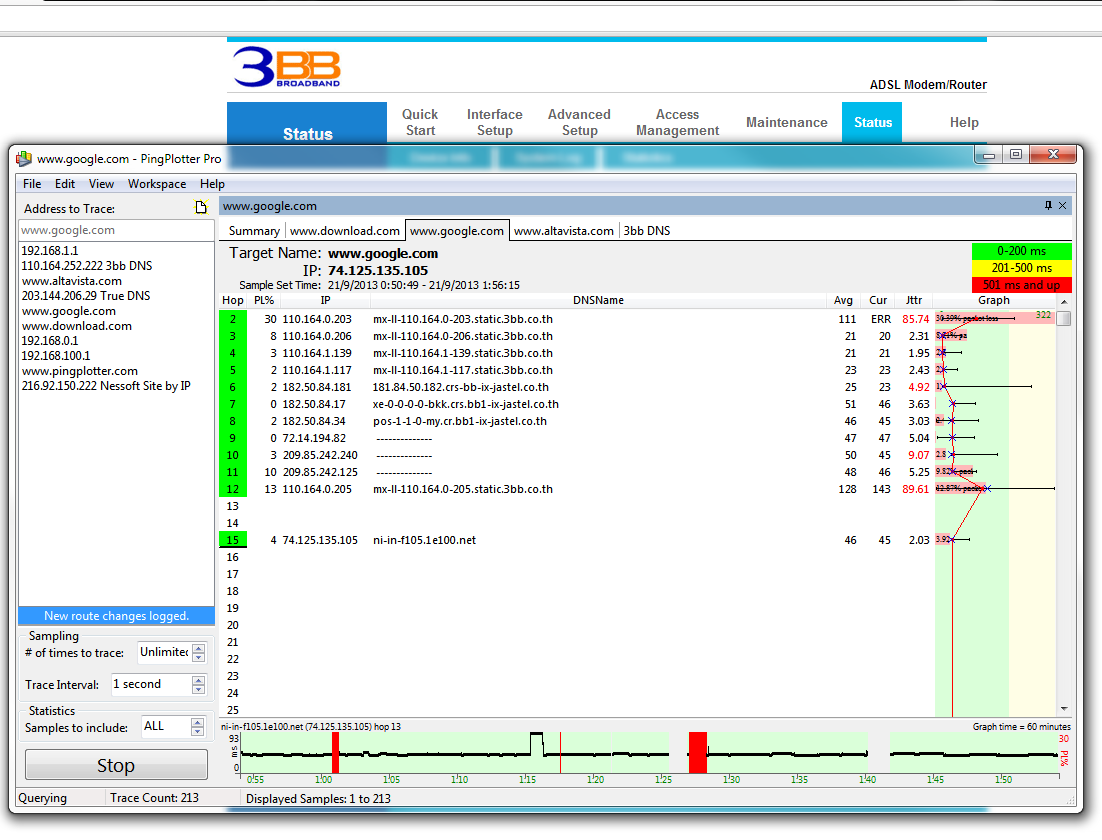
Task: Select hop 6 row 182.50.84.181
Action: [636, 387]
